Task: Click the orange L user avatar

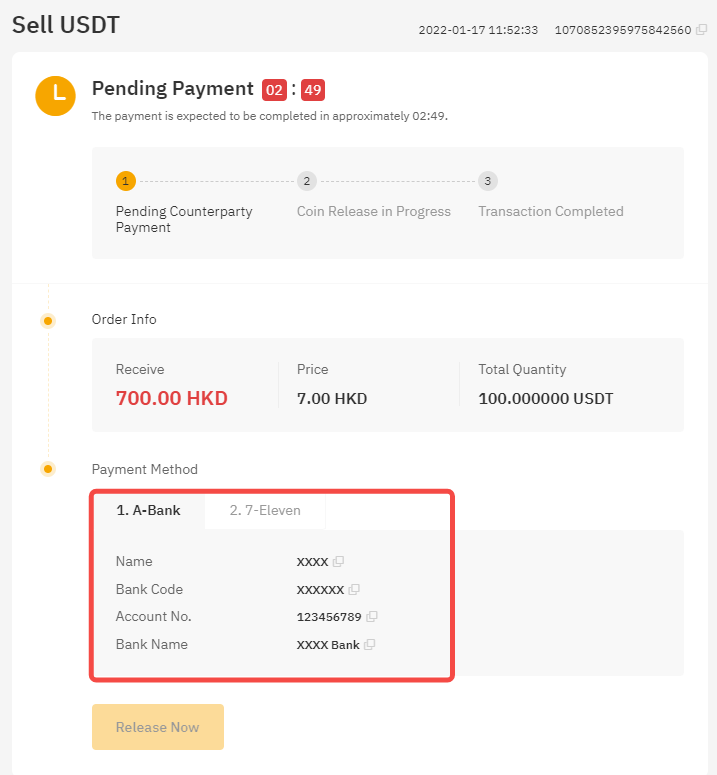Action: point(55,96)
